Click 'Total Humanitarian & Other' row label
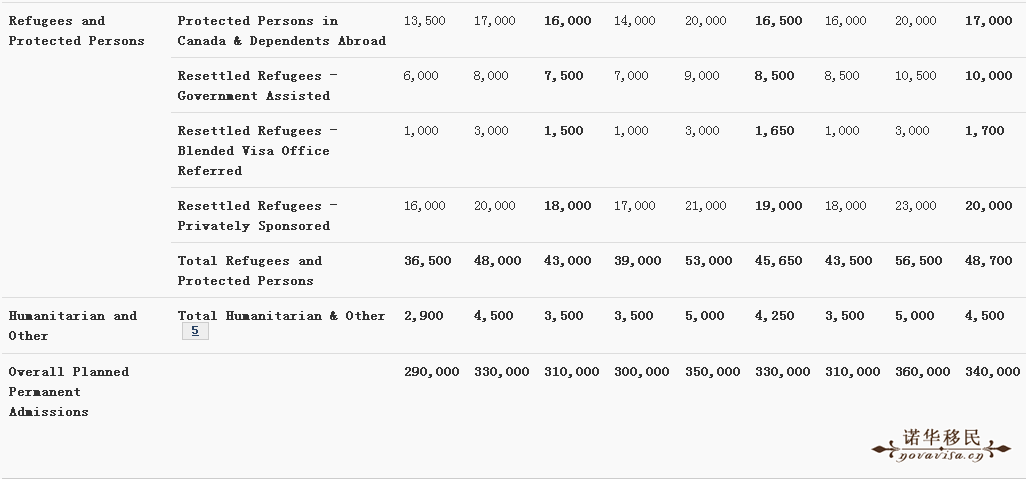The width and height of the screenshot is (1026, 479). click(281, 316)
